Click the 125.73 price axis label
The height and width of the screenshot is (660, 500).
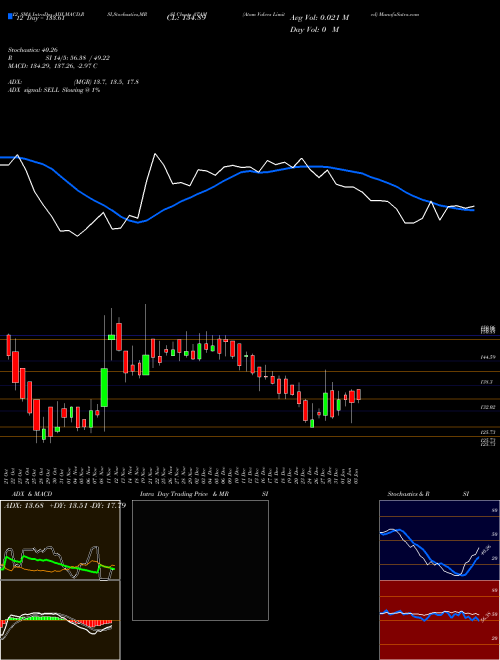[x=488, y=432]
